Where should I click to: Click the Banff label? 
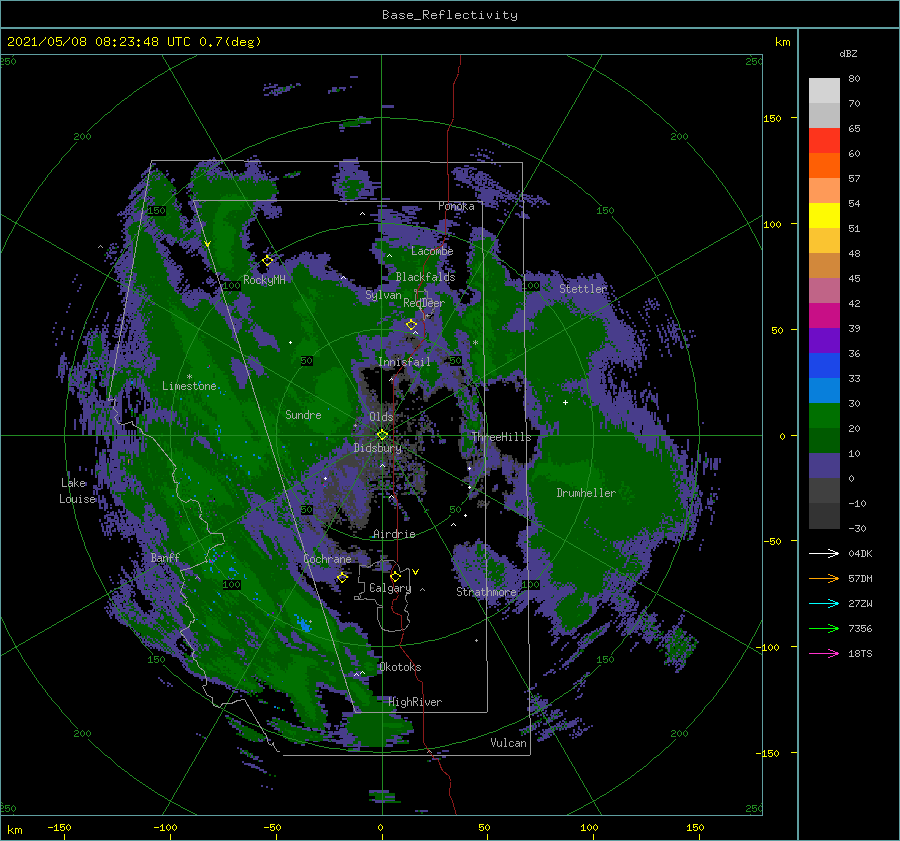click(165, 557)
